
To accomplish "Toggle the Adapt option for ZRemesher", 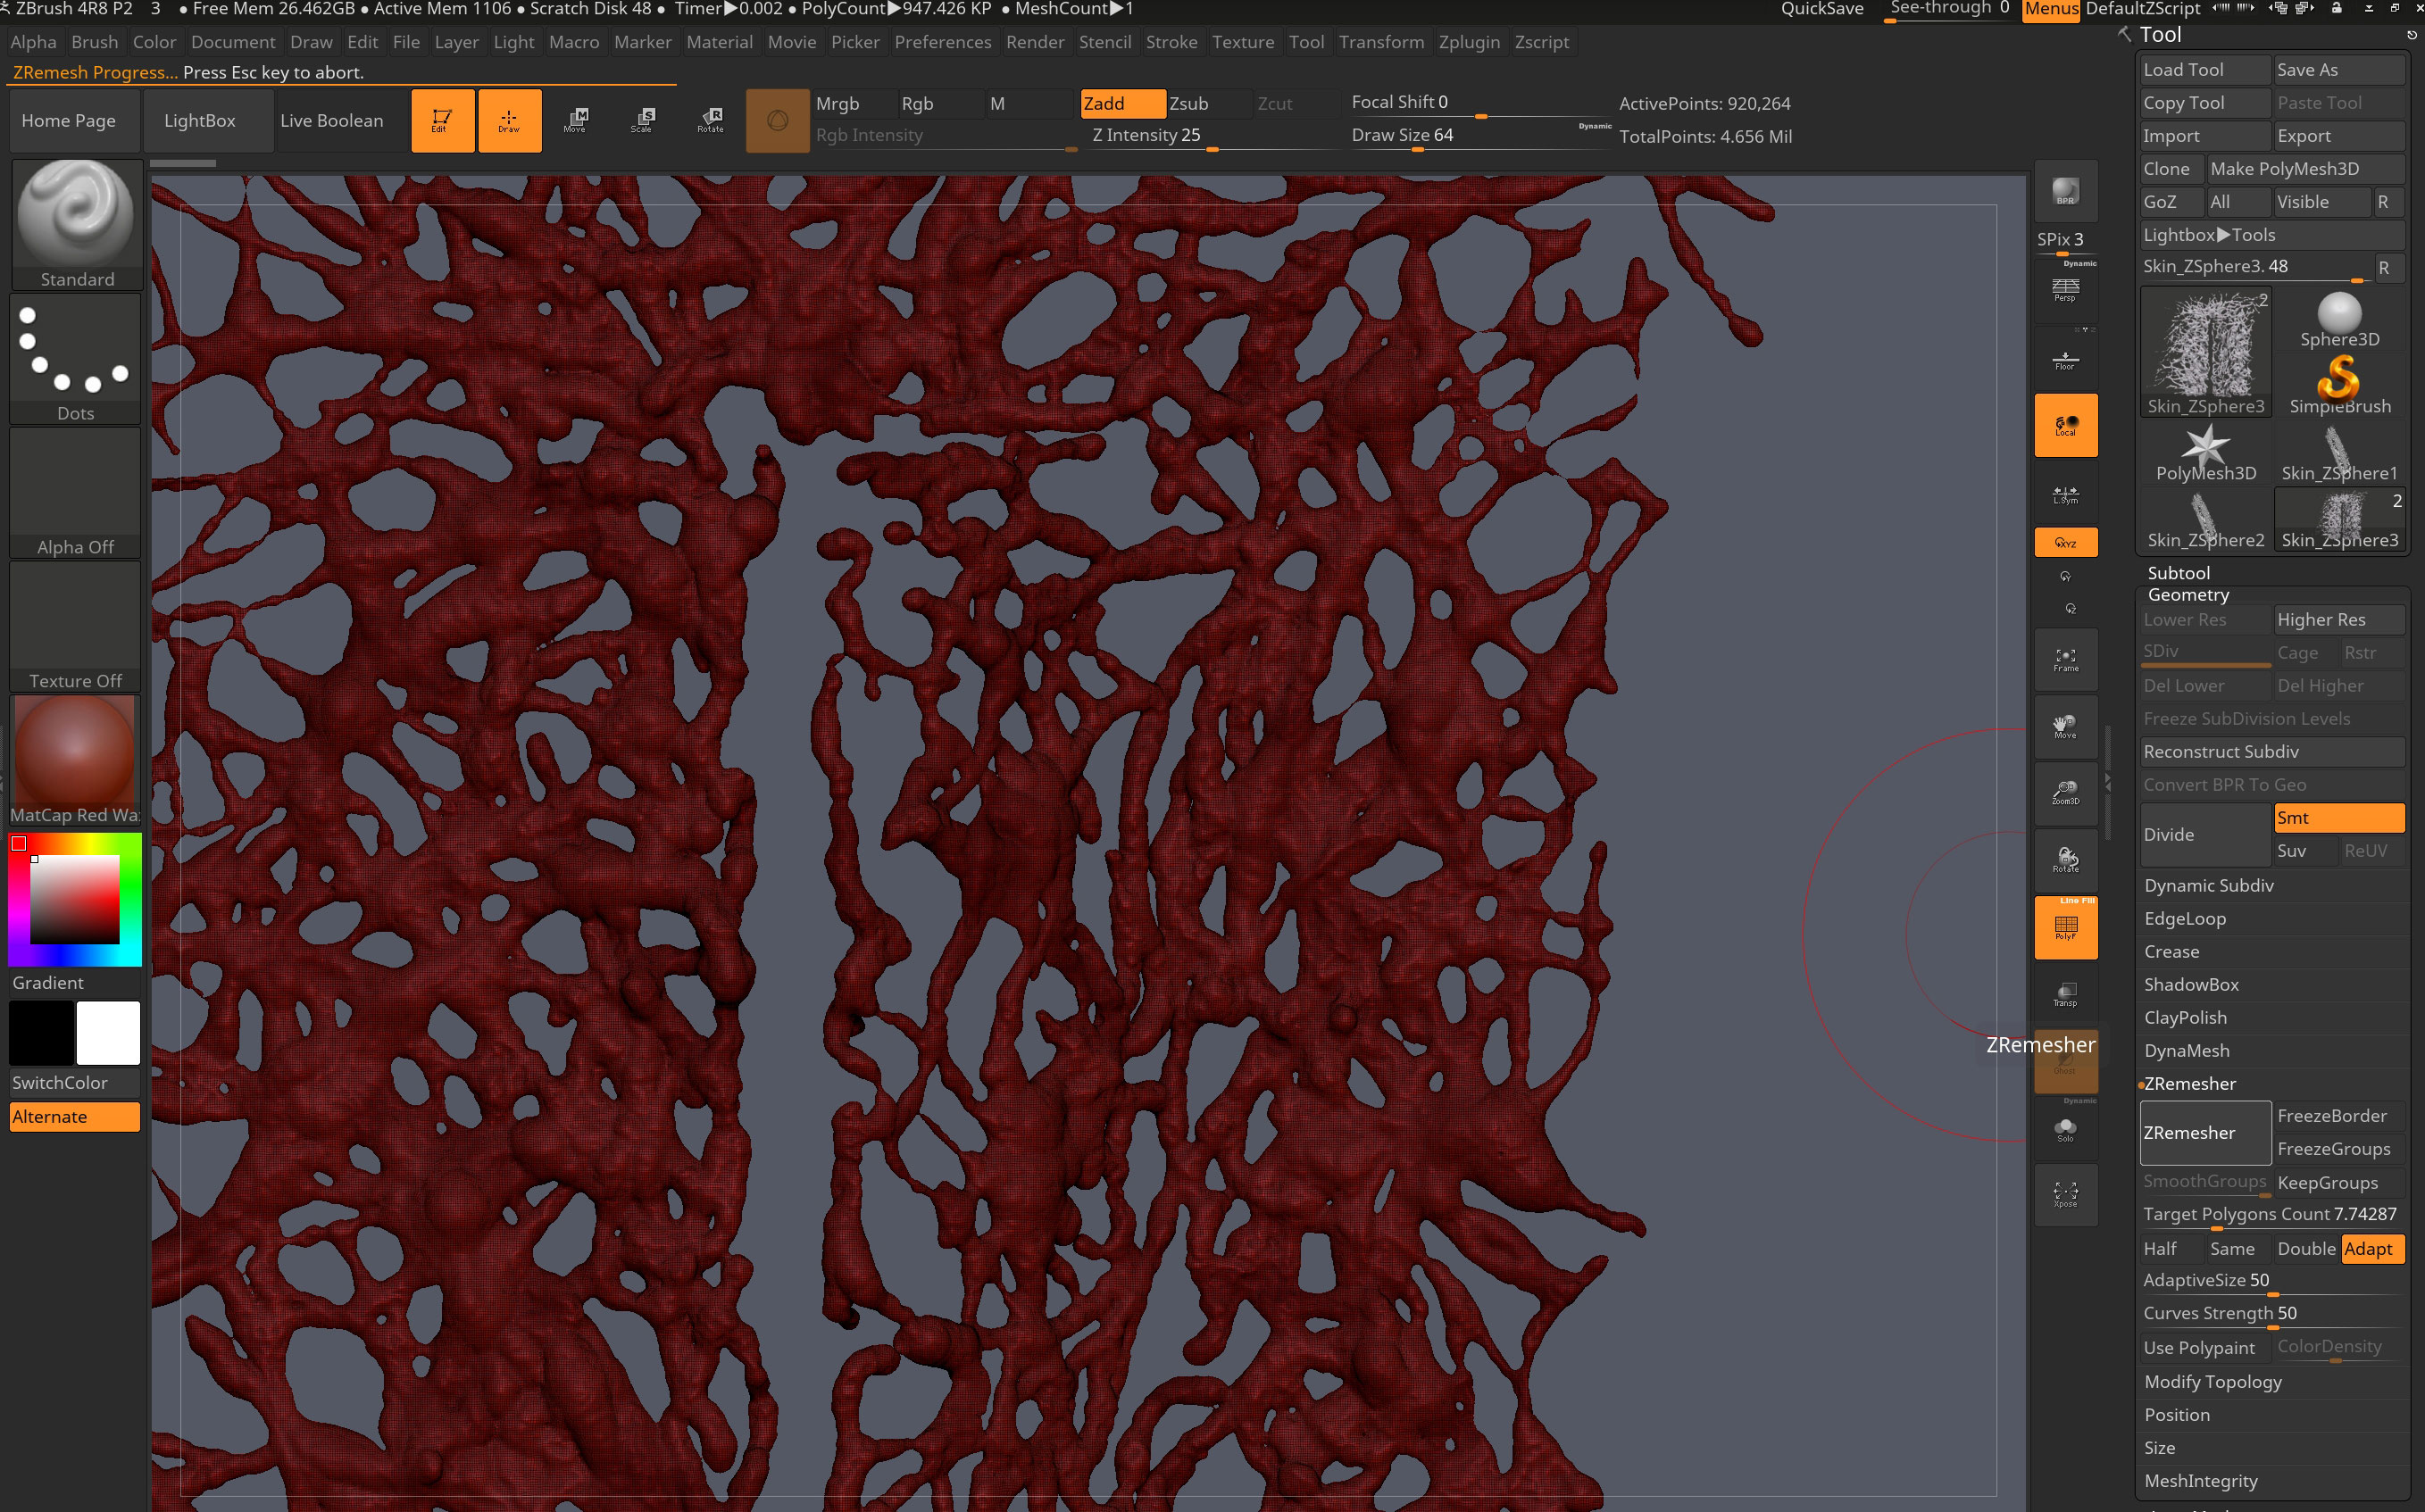I will [2372, 1249].
